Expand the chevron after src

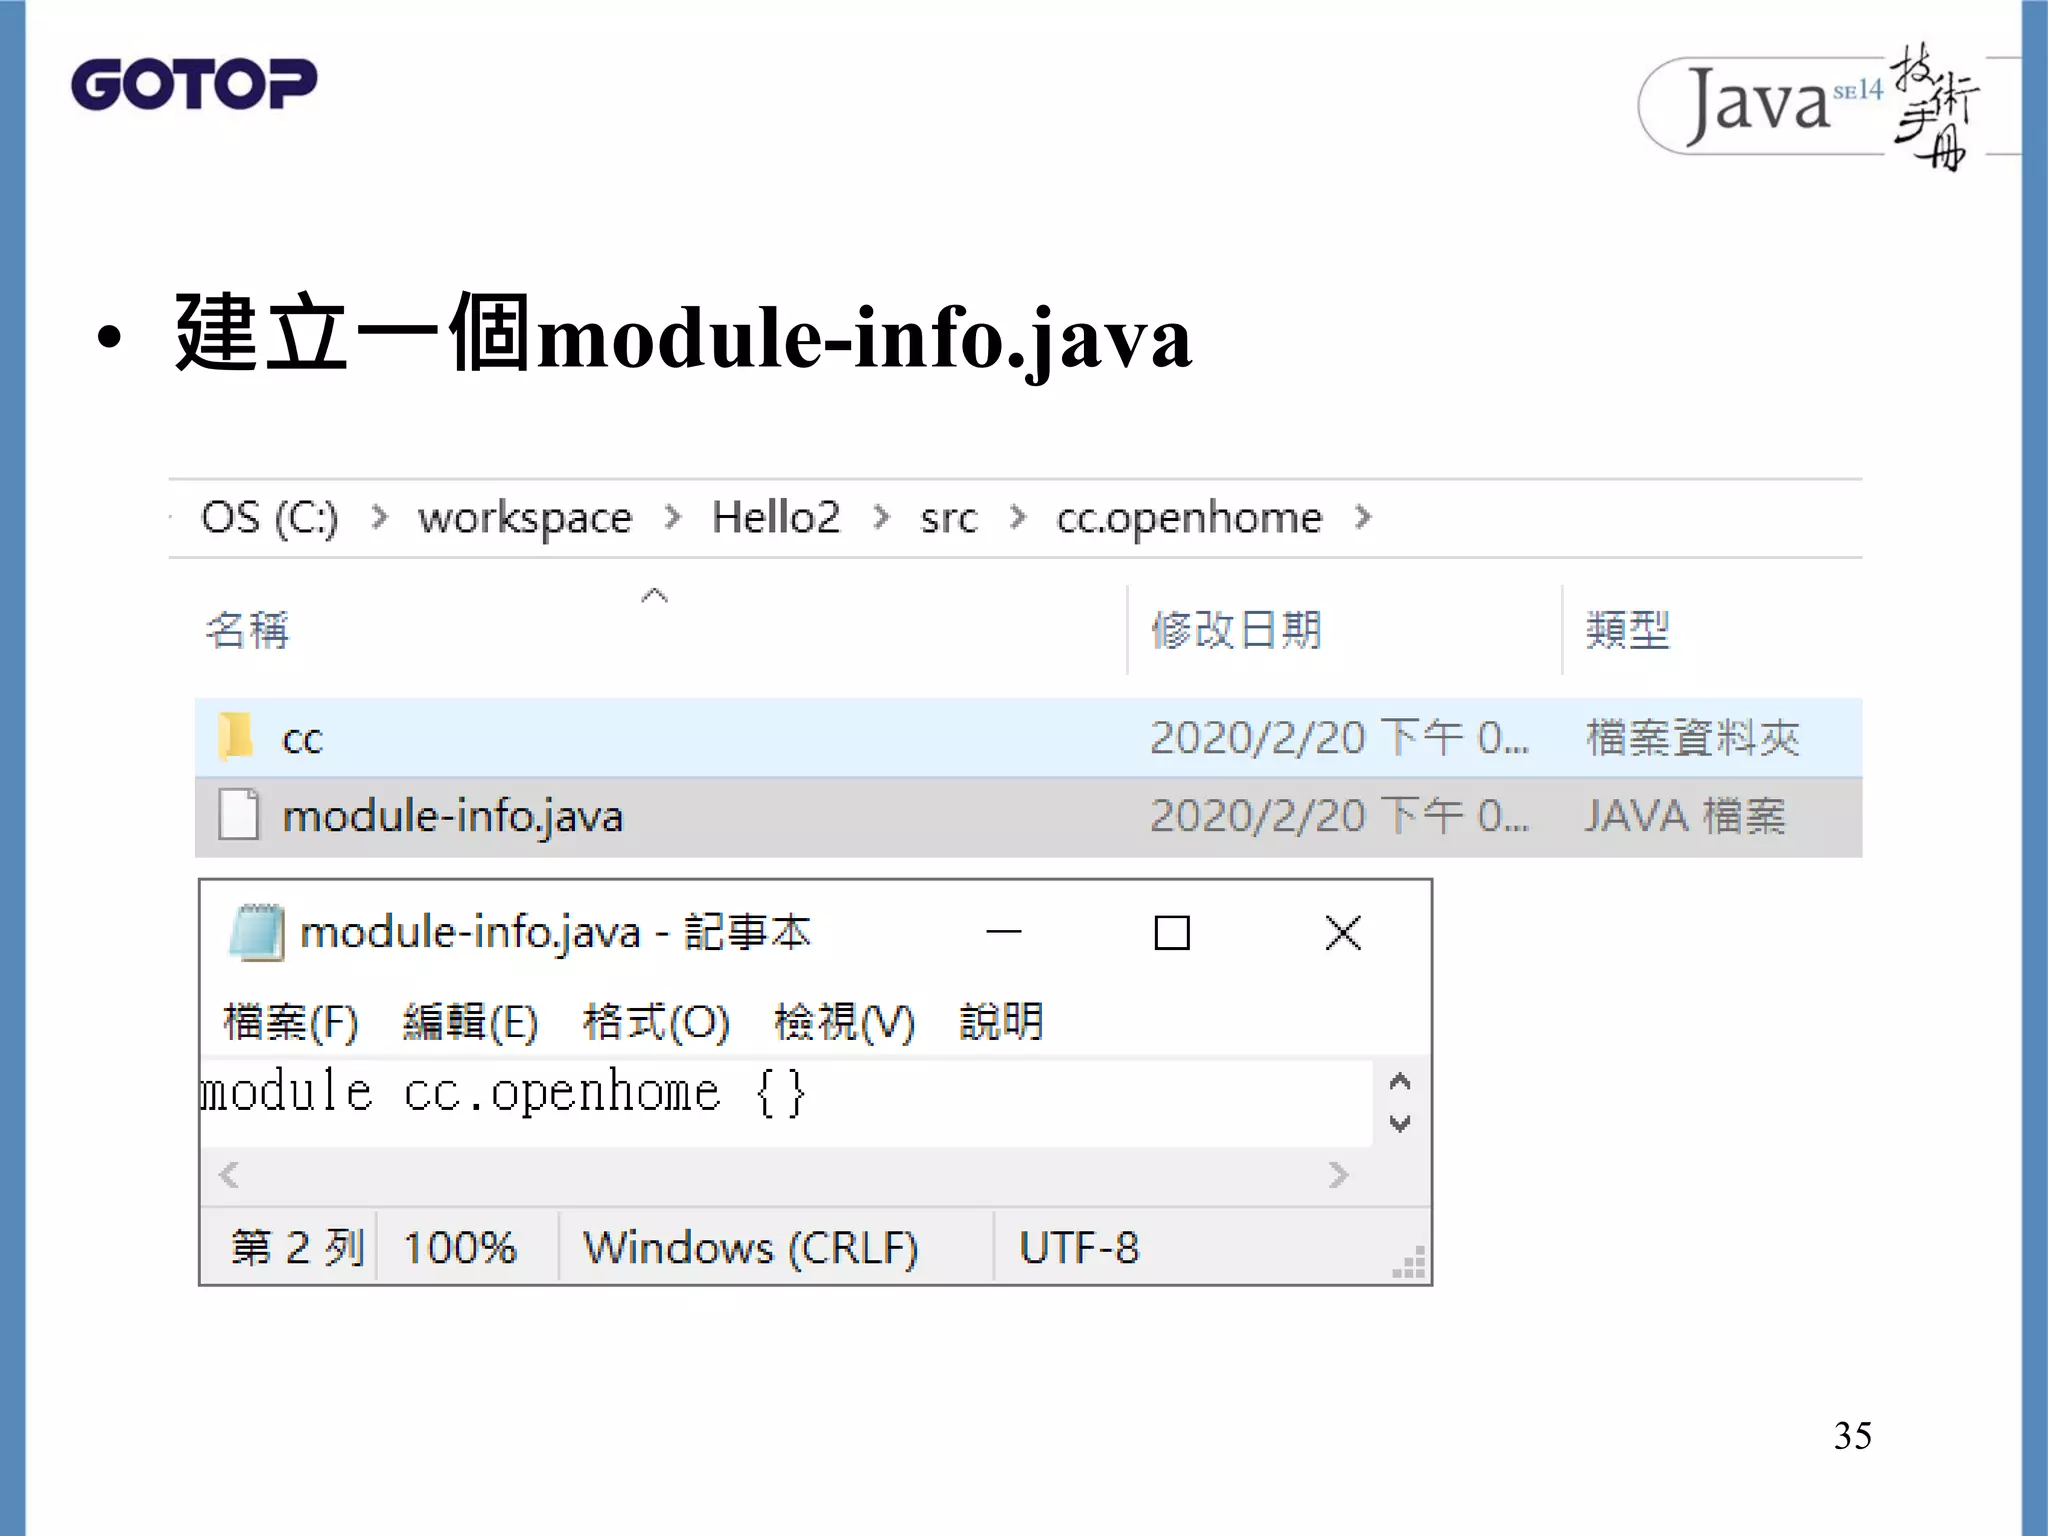tap(1018, 517)
